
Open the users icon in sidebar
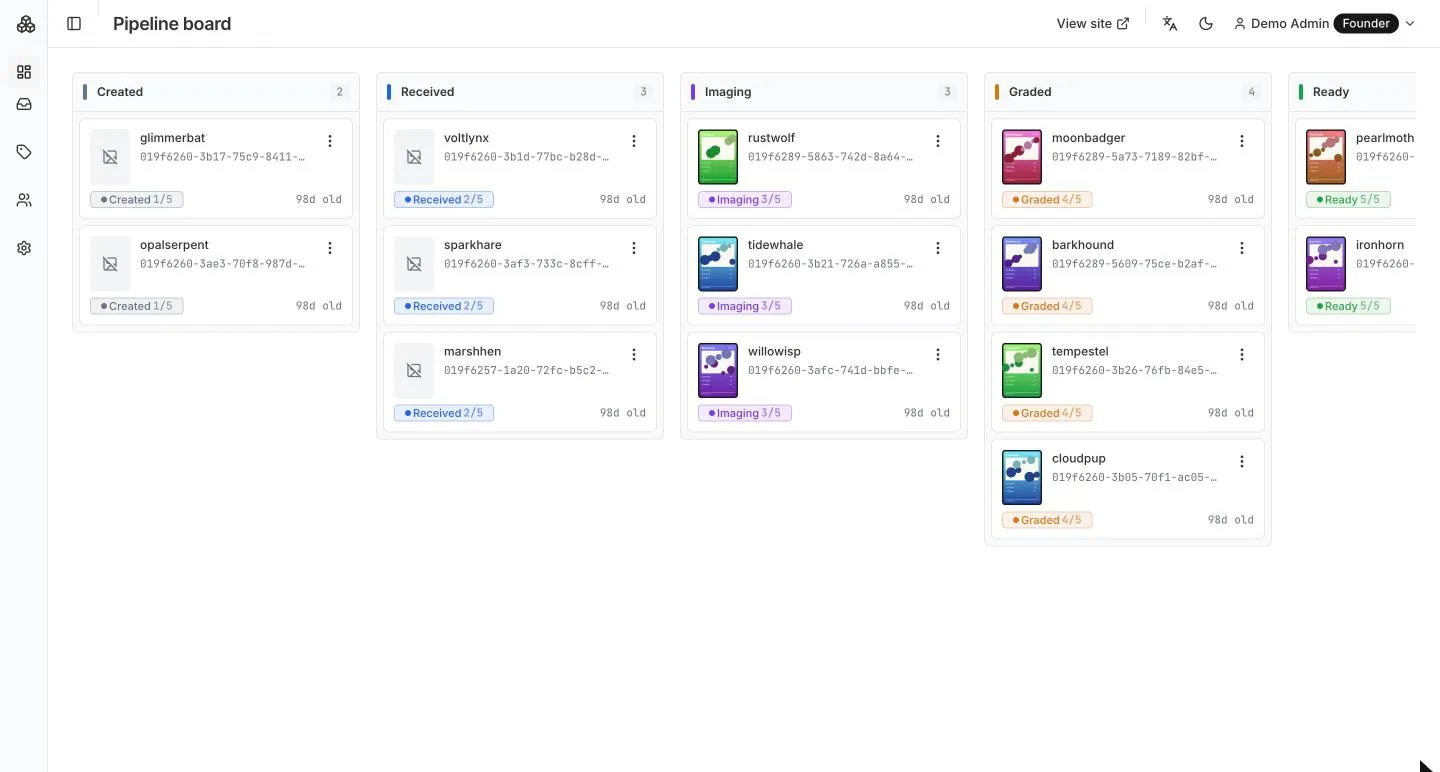24,200
